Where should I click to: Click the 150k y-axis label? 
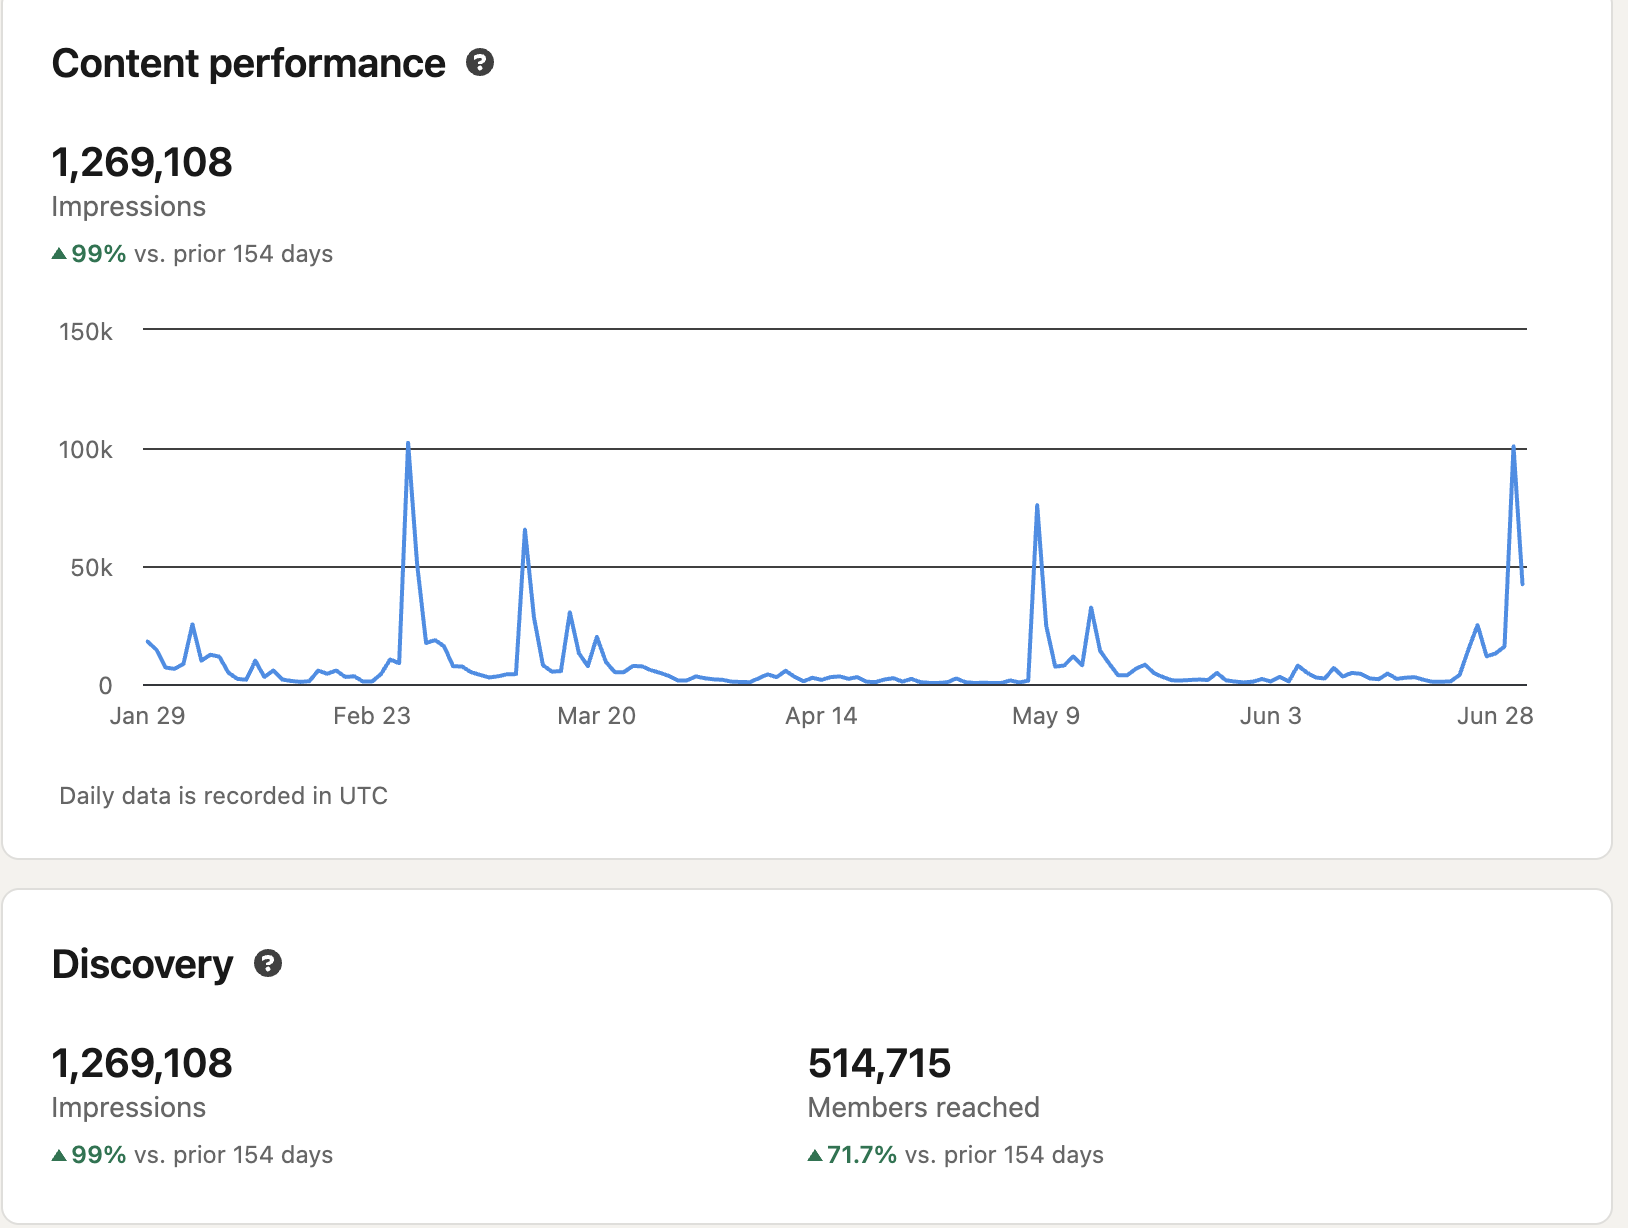pyautogui.click(x=86, y=332)
